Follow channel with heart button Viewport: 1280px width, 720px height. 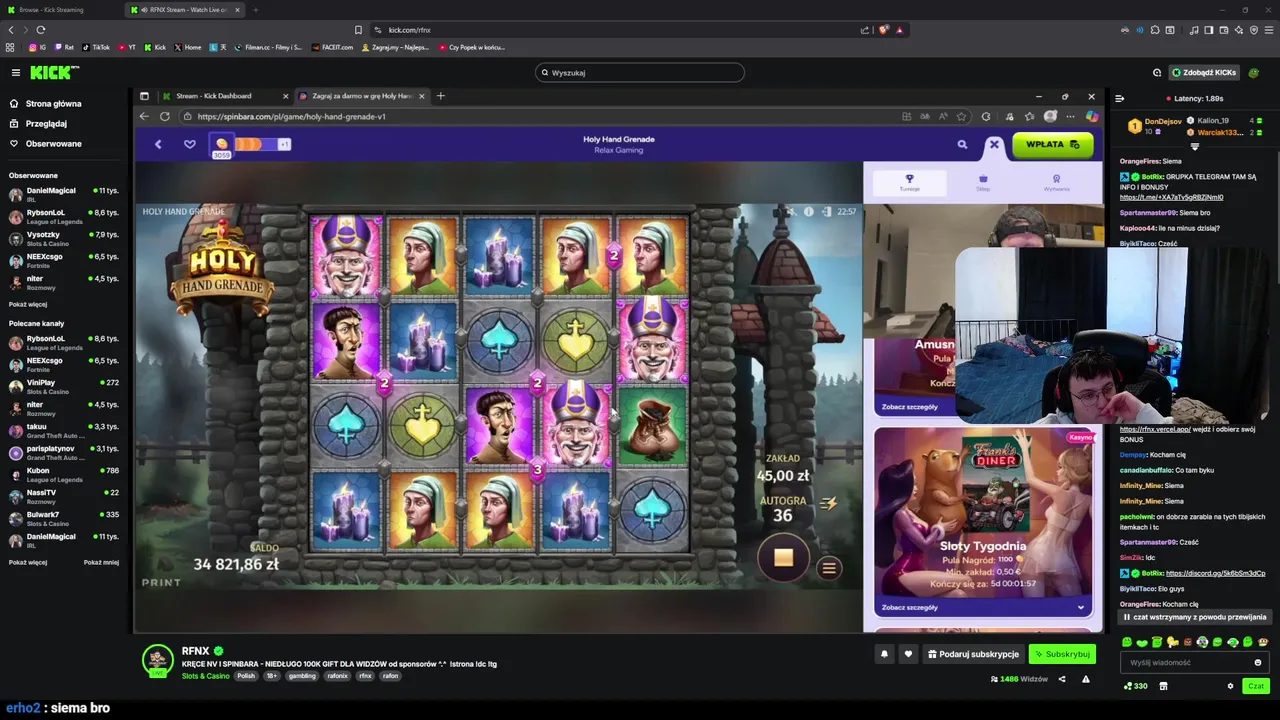(908, 654)
